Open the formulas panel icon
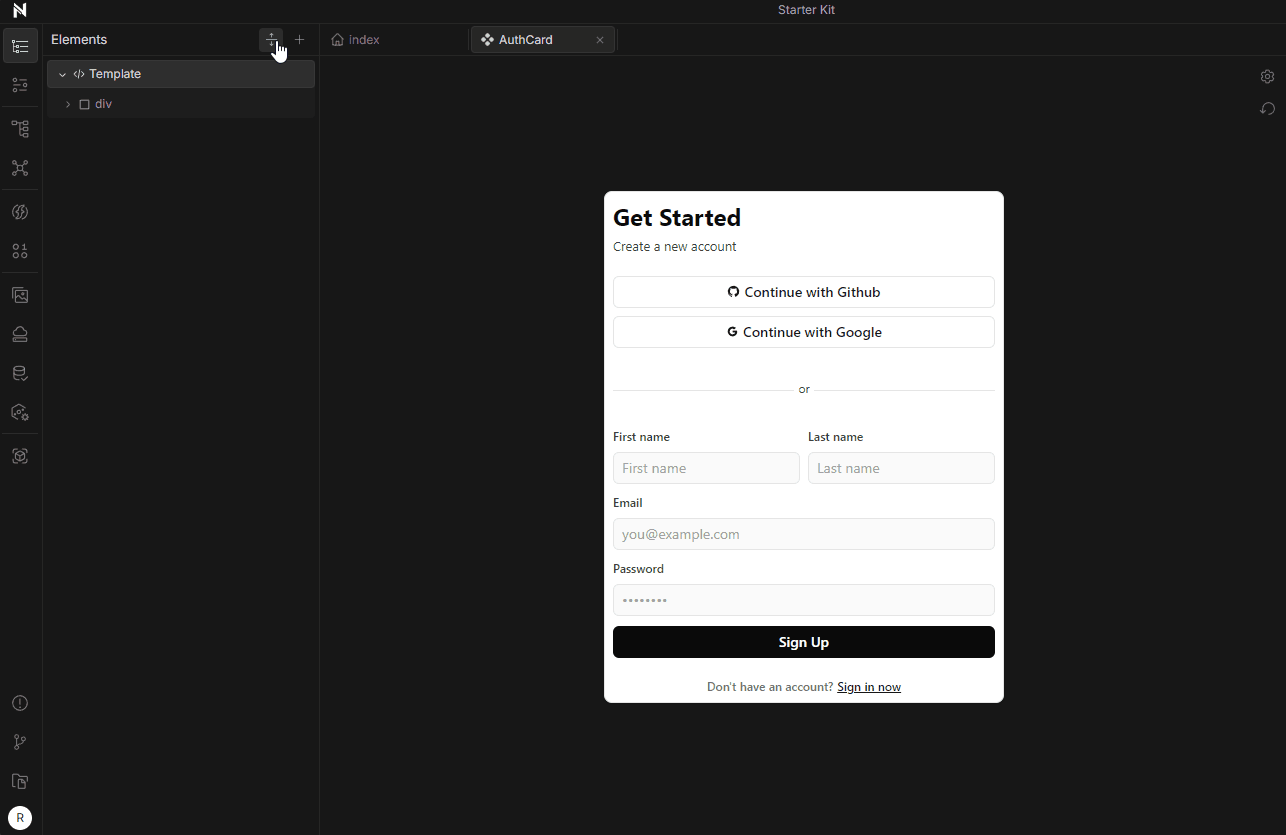The width and height of the screenshot is (1286, 835). point(20,212)
